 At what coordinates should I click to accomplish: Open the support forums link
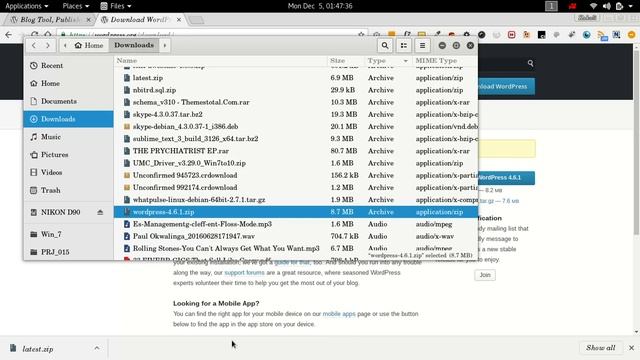[244, 273]
